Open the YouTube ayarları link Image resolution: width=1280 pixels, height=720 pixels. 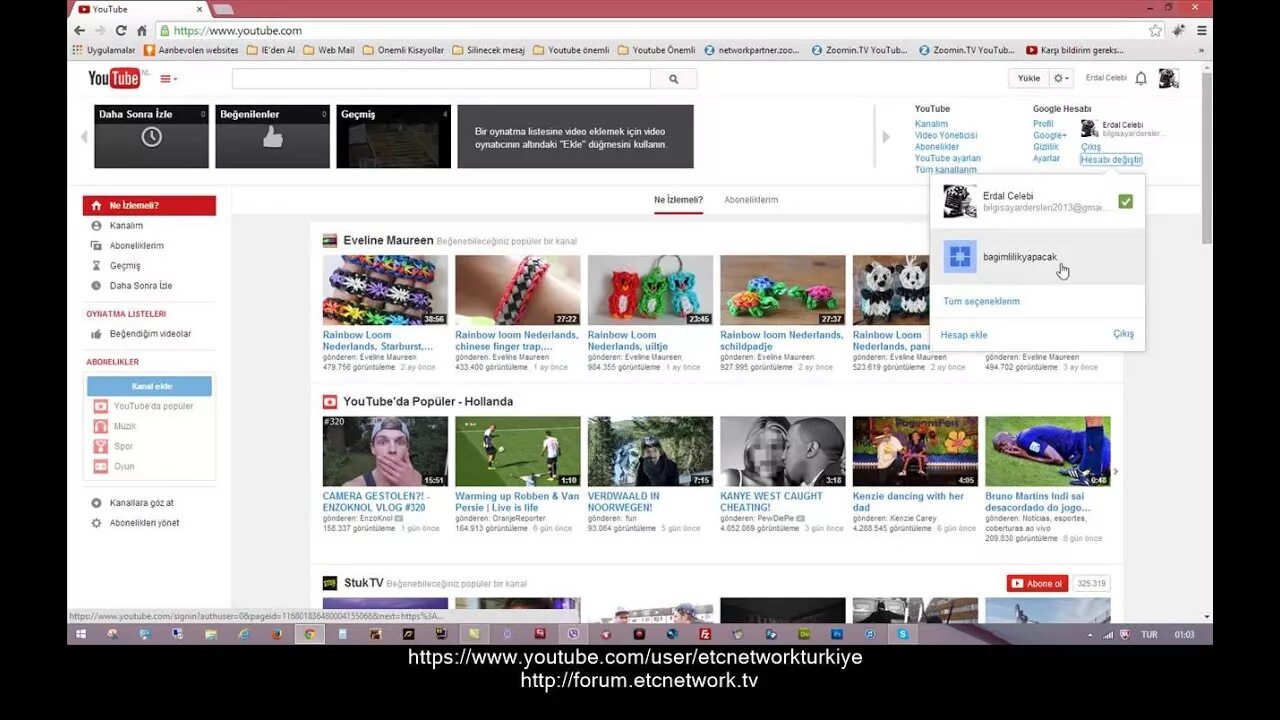point(948,158)
